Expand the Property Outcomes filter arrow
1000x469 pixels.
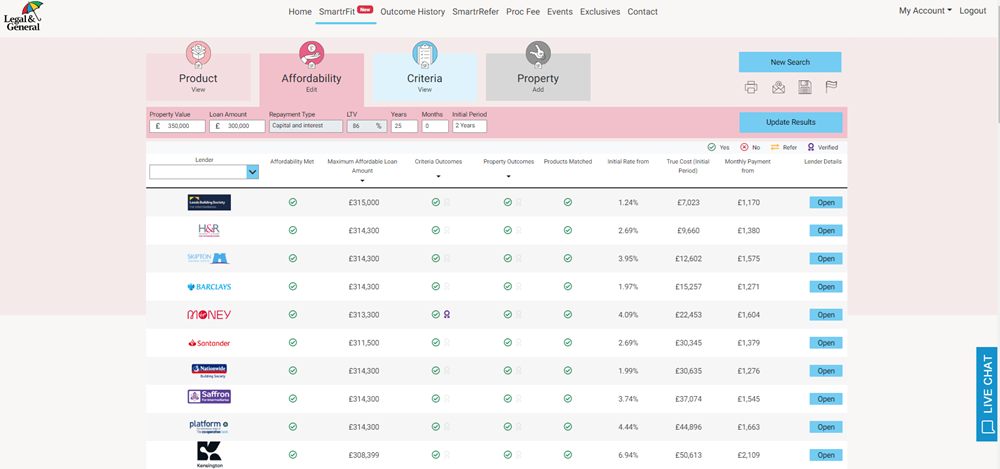[x=508, y=176]
